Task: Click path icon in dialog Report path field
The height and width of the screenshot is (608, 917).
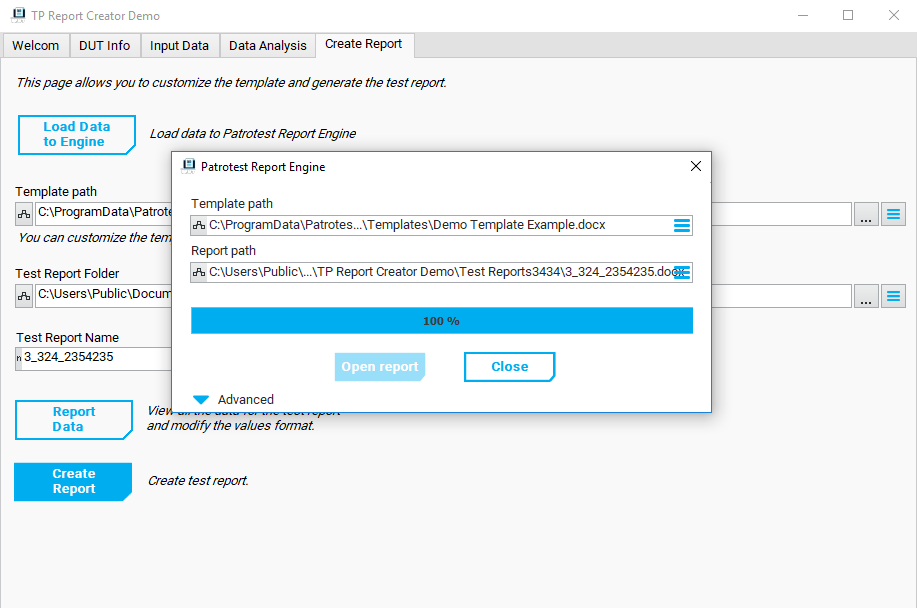Action: tap(199, 272)
